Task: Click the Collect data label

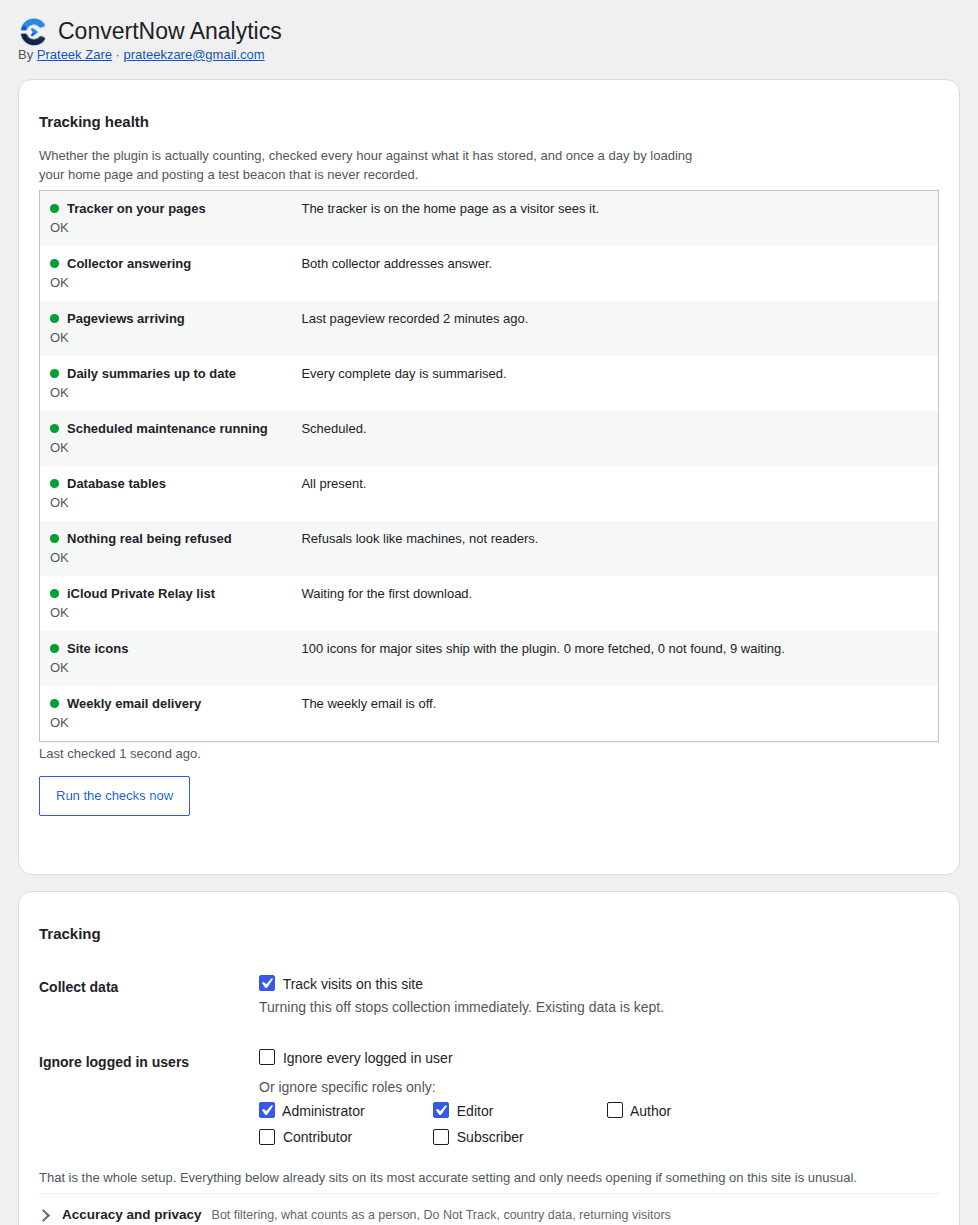Action: click(x=79, y=987)
